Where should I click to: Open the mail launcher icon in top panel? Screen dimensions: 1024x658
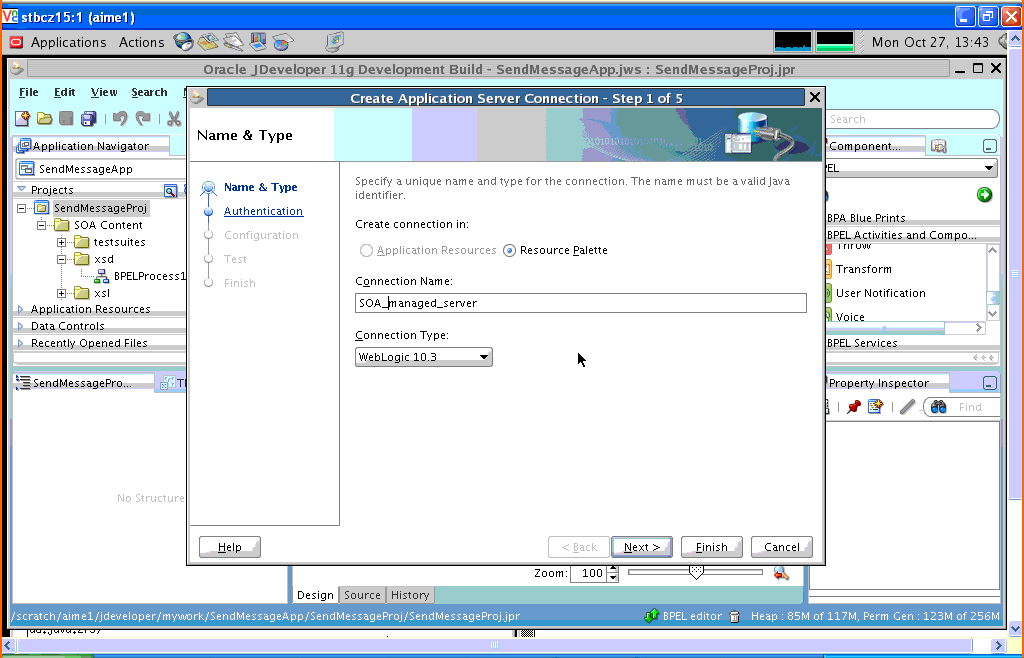pos(208,42)
